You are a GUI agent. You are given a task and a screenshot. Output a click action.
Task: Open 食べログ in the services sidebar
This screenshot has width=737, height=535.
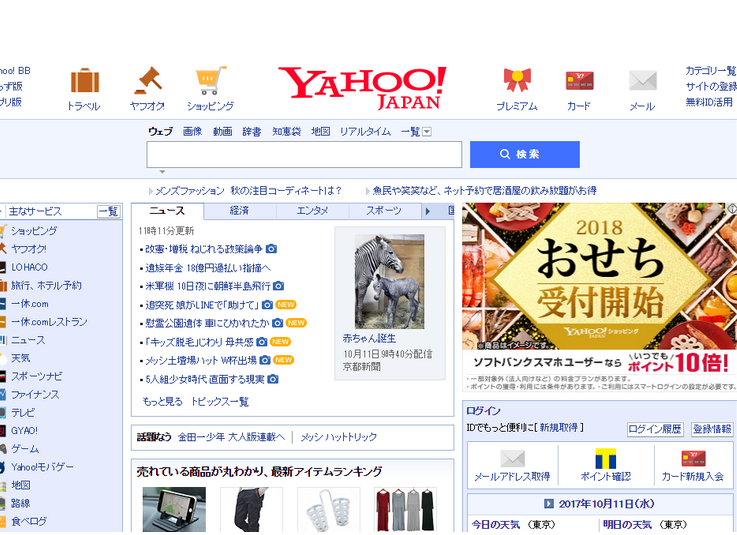[29, 521]
